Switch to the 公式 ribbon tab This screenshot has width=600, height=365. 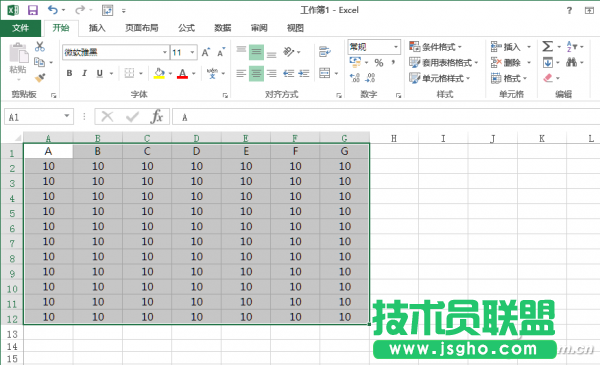point(186,28)
